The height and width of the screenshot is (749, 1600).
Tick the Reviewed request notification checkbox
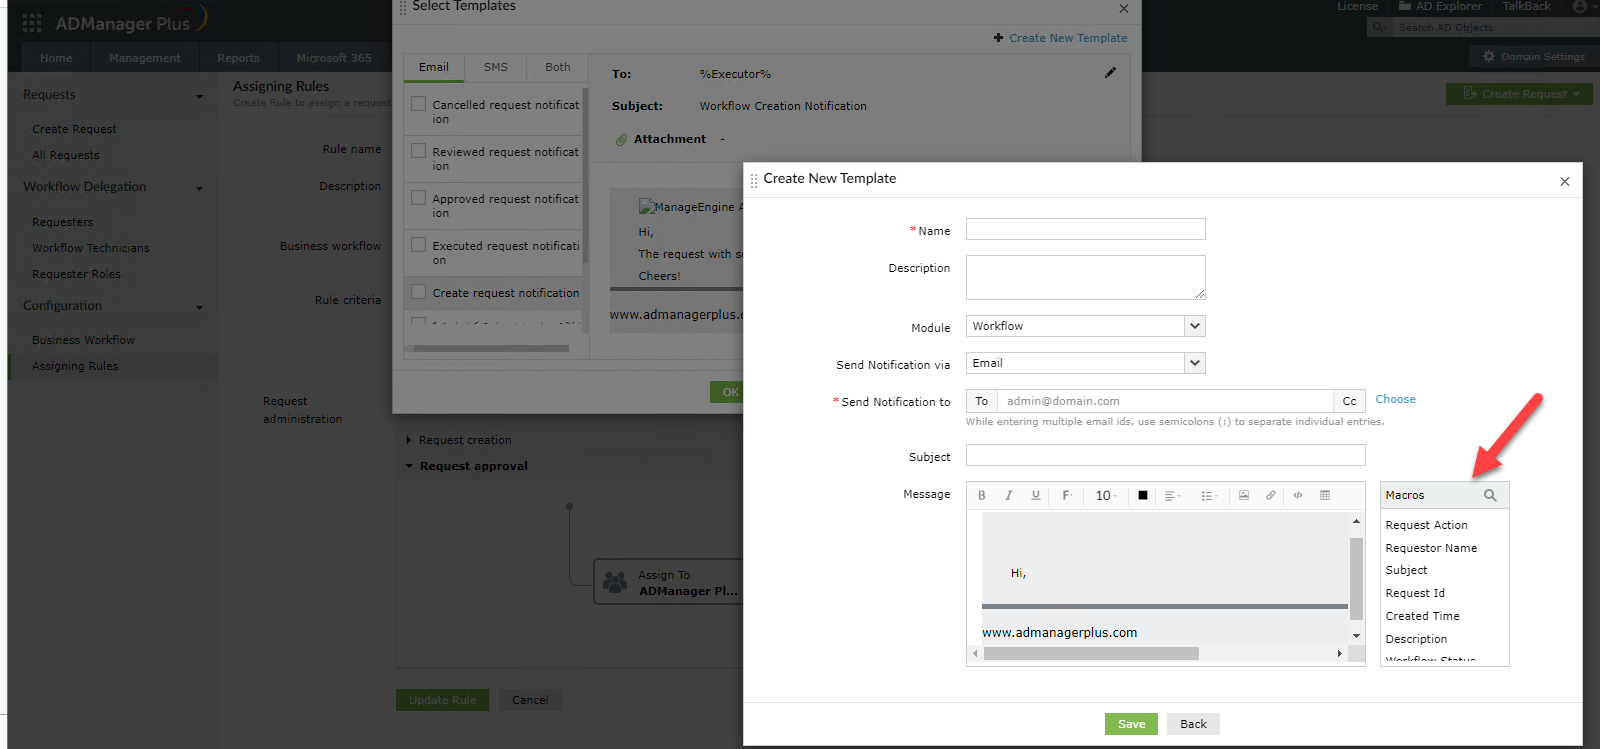[x=419, y=151]
